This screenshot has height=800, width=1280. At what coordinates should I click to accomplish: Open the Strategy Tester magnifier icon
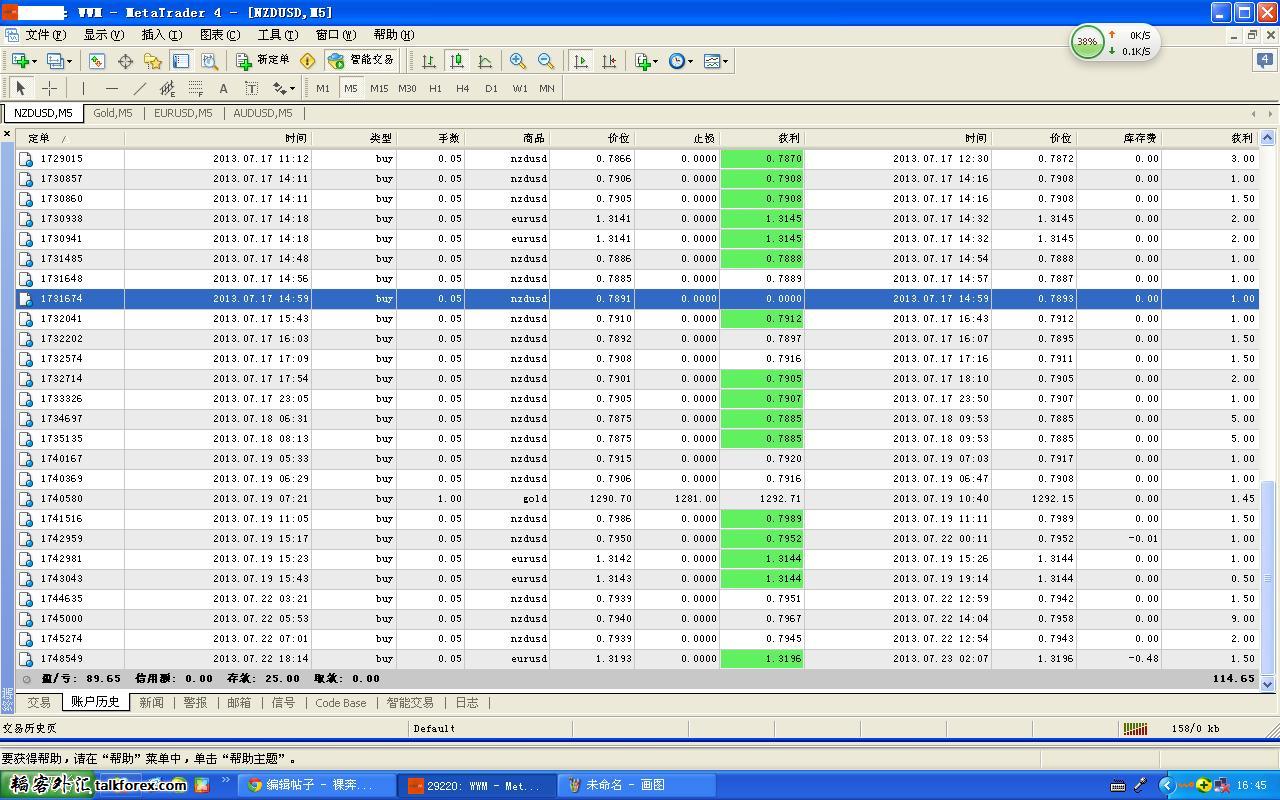209,61
